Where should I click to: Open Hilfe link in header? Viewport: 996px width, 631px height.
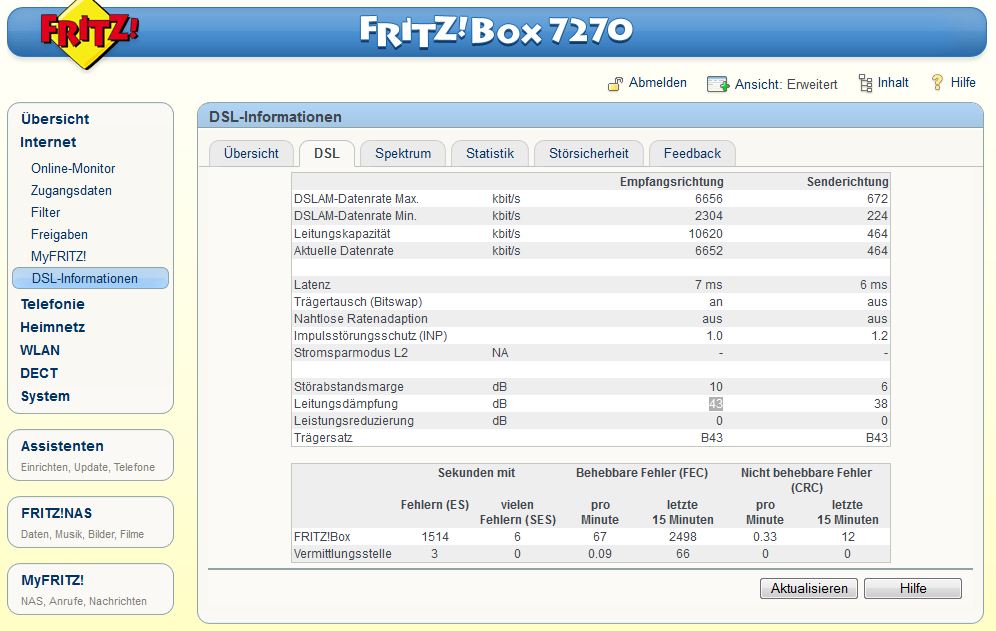(962, 83)
